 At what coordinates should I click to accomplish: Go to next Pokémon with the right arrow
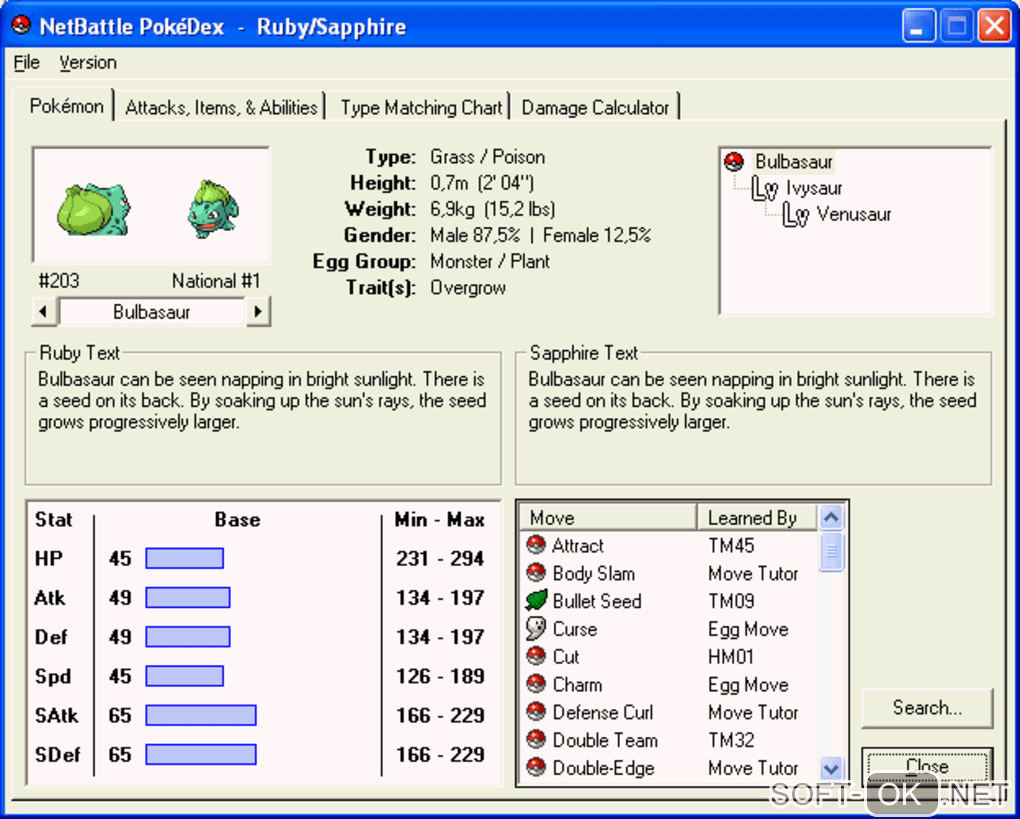pyautogui.click(x=258, y=312)
